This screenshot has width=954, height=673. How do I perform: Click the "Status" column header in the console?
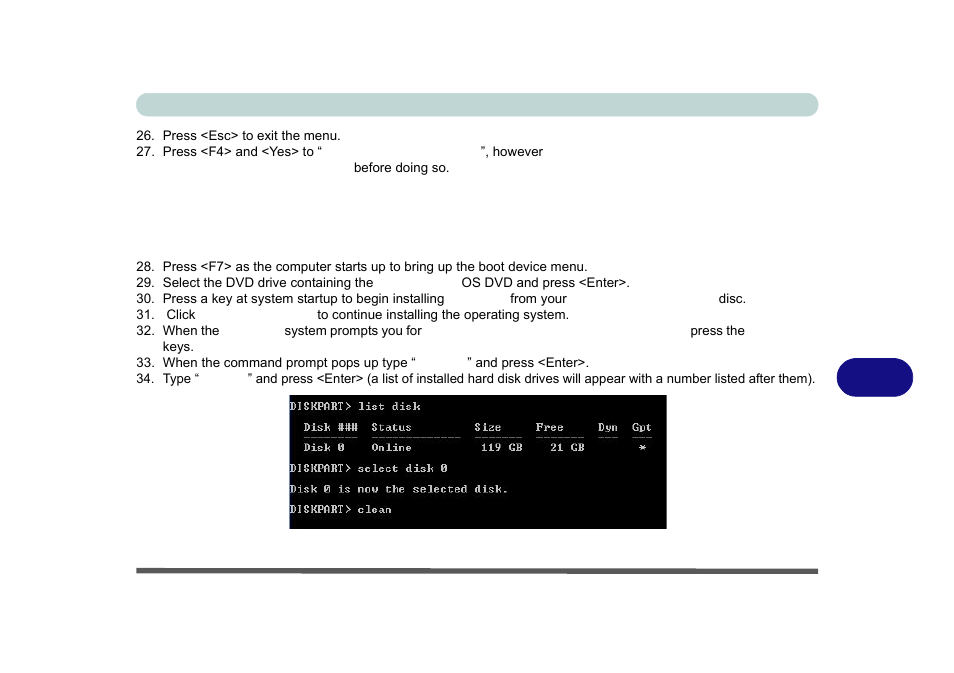pos(391,427)
